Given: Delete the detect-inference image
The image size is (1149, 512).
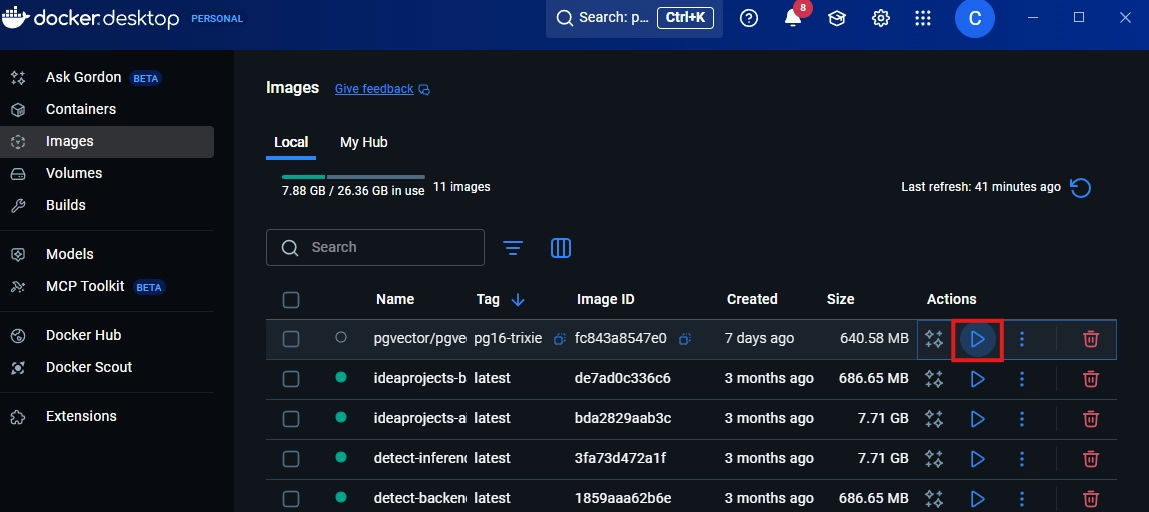Looking at the screenshot, I should click(1090, 458).
